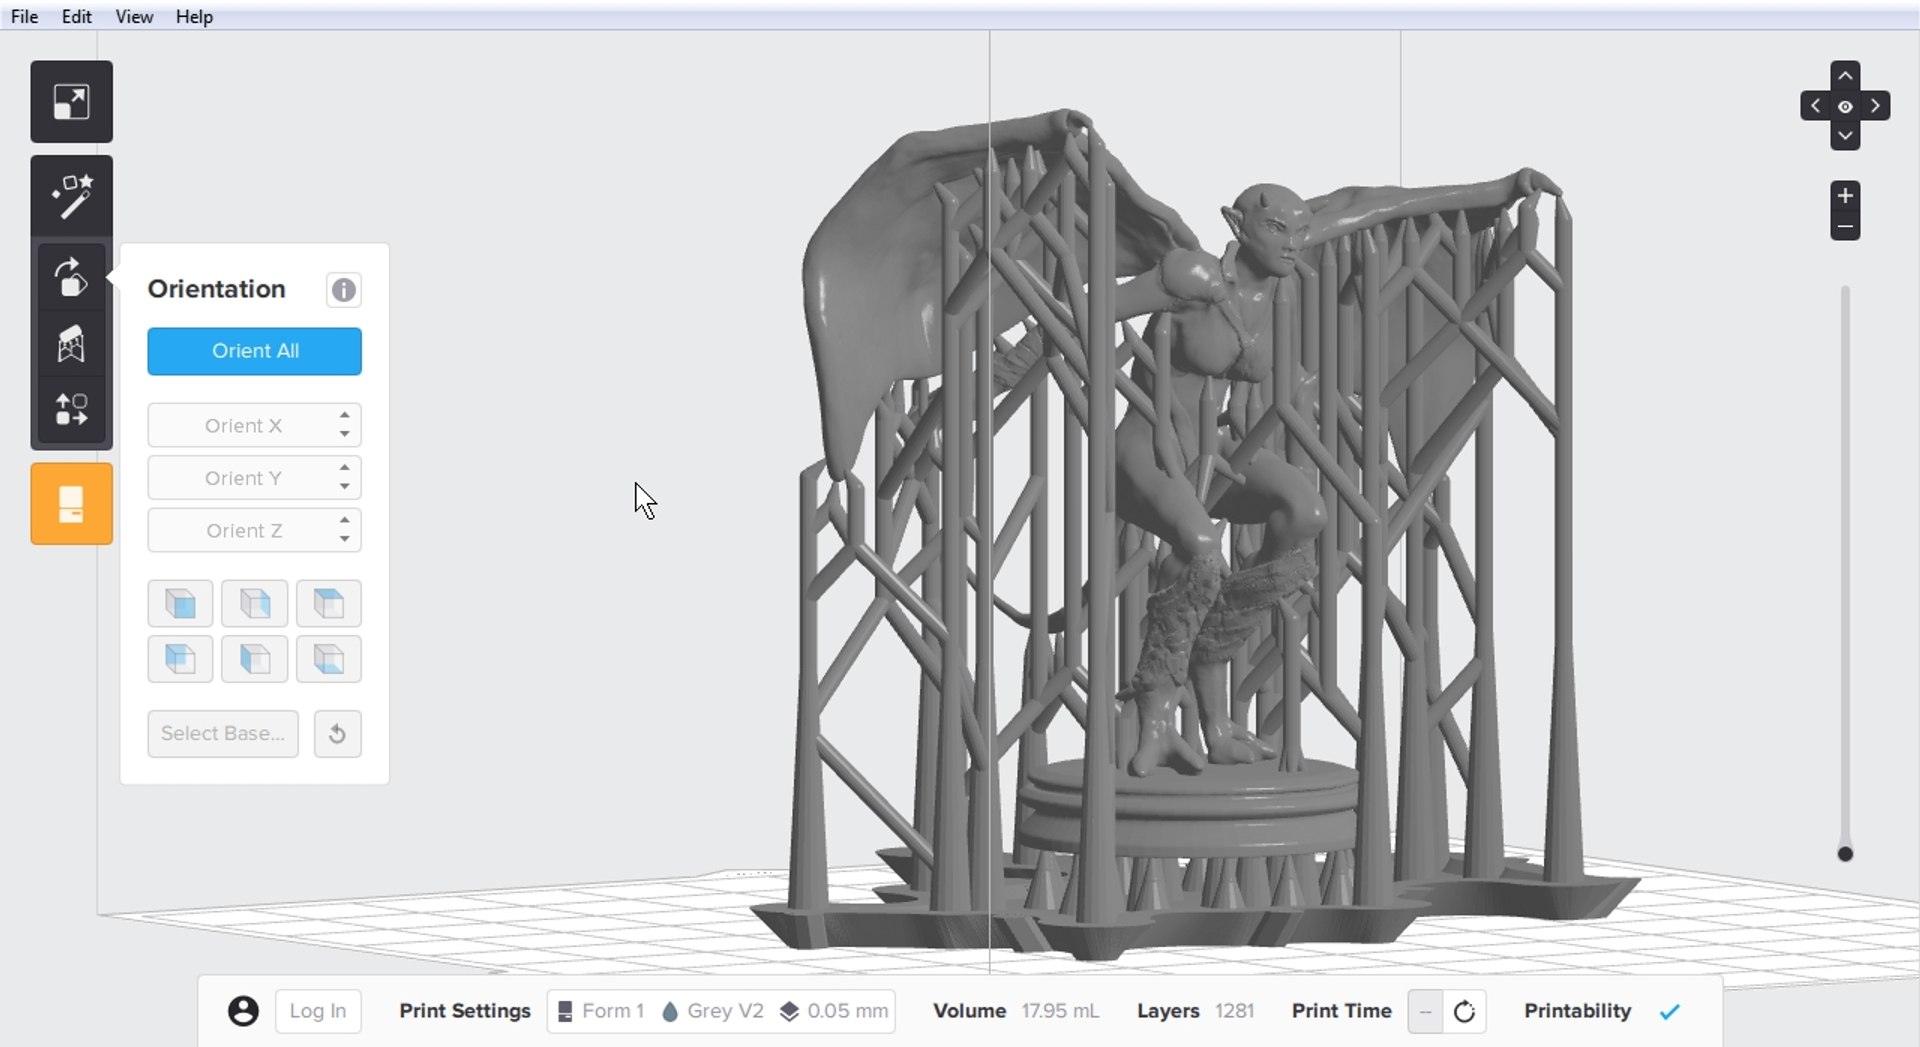
Task: Rotate view up with top arrow
Action: click(x=1845, y=76)
